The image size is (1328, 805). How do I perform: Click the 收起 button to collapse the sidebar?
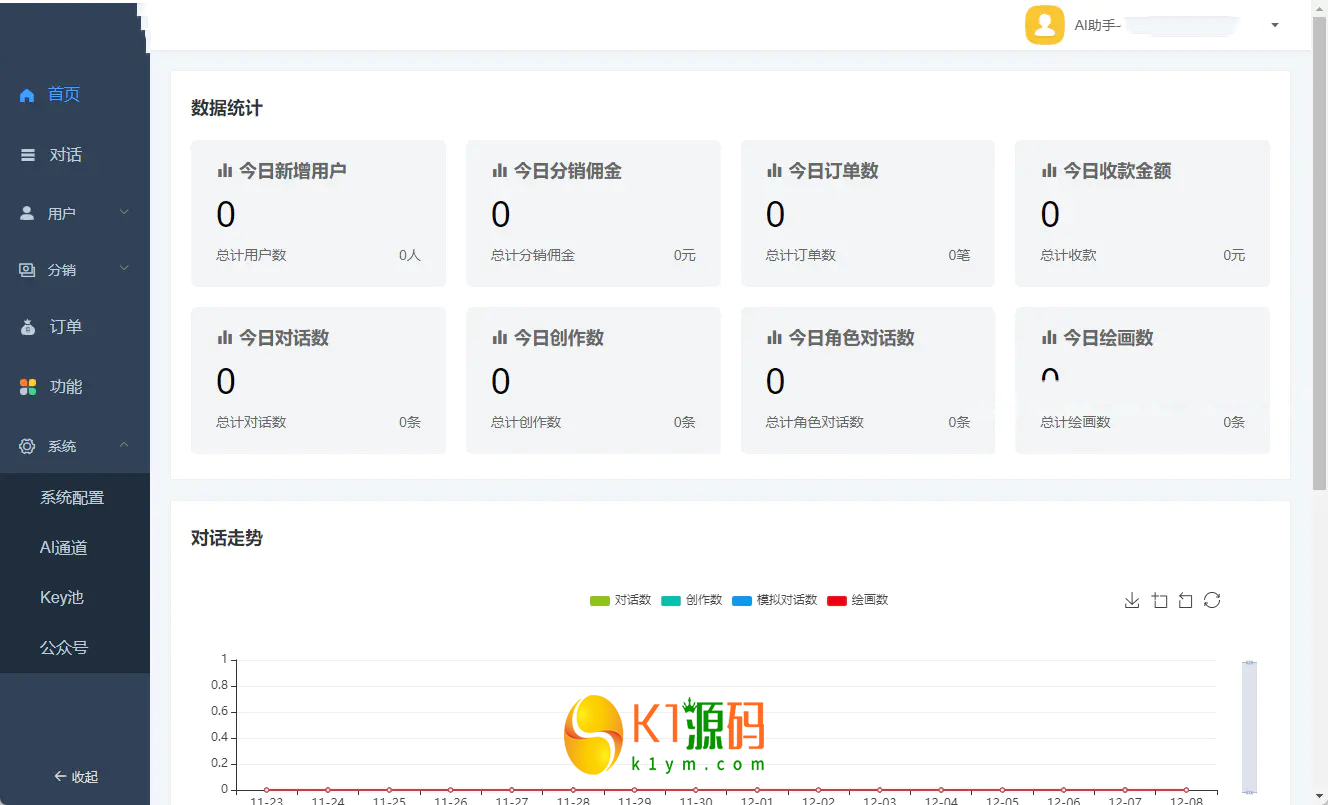tap(75, 776)
